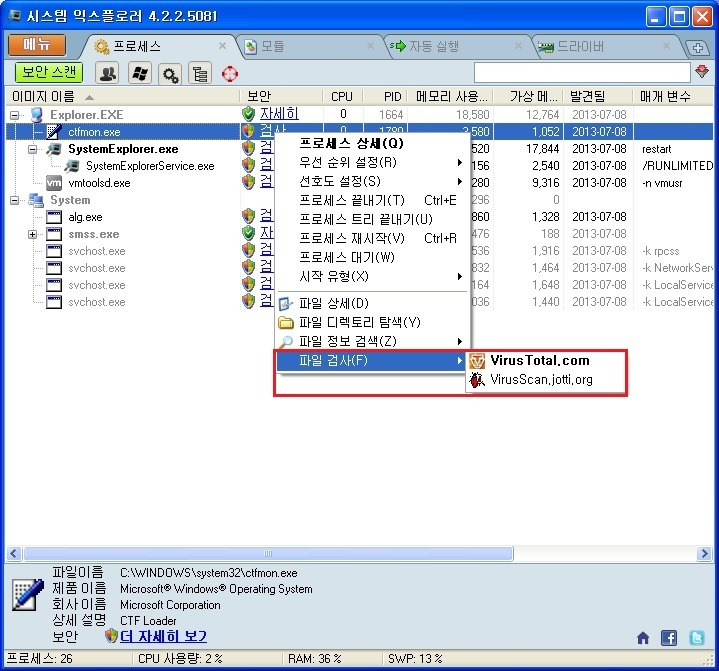Close the 자동 실행 tab with its X

(x=518, y=45)
